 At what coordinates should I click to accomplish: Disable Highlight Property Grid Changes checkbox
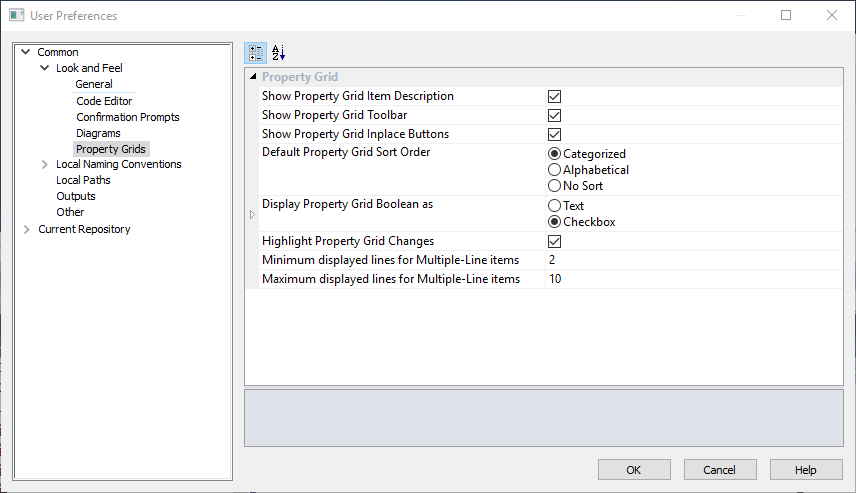(x=554, y=241)
